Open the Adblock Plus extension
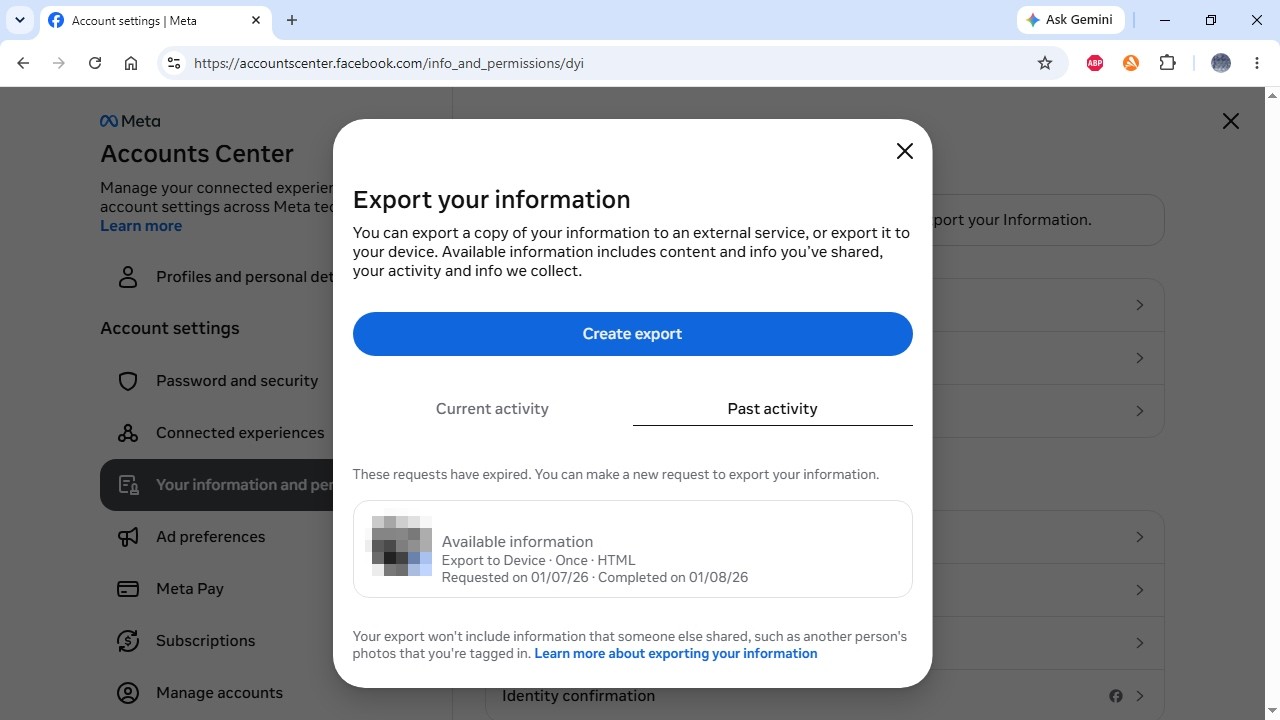Screen dimensions: 1280x720 pyautogui.click(x=1095, y=63)
